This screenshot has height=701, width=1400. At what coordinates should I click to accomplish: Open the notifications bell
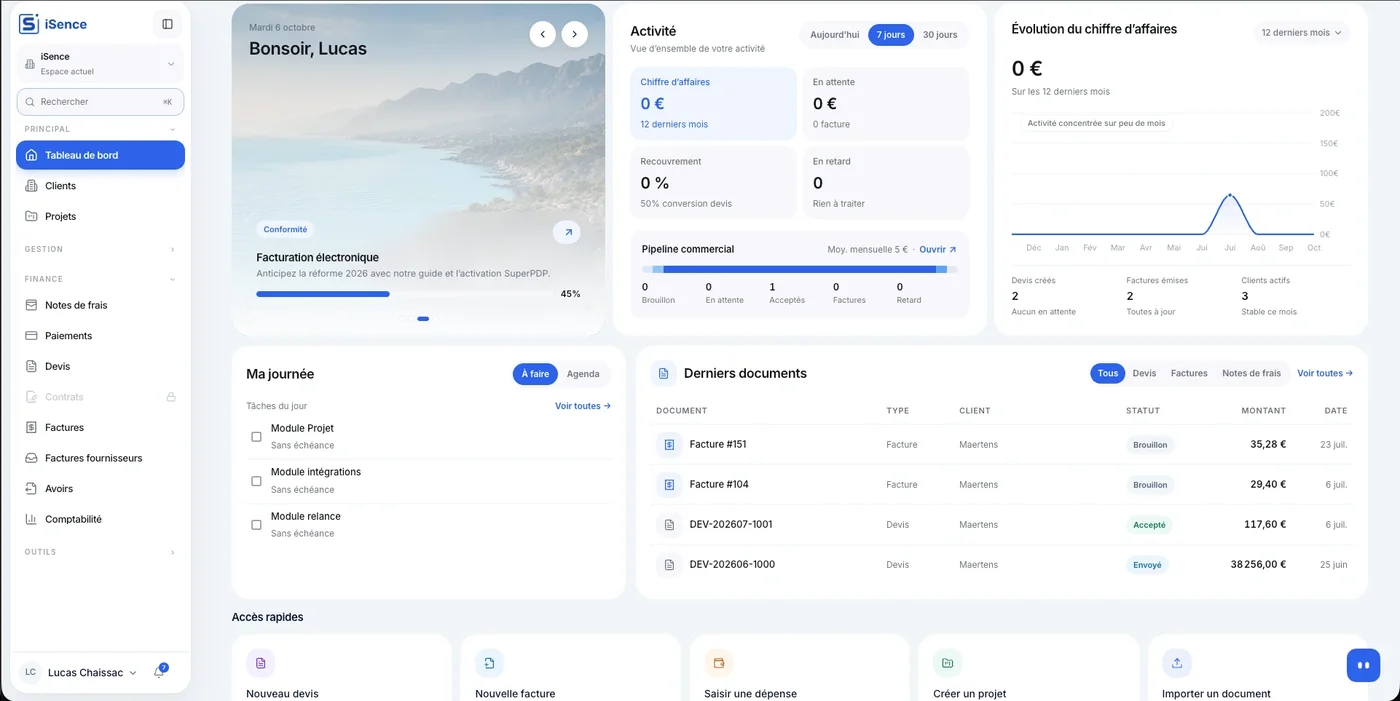159,672
